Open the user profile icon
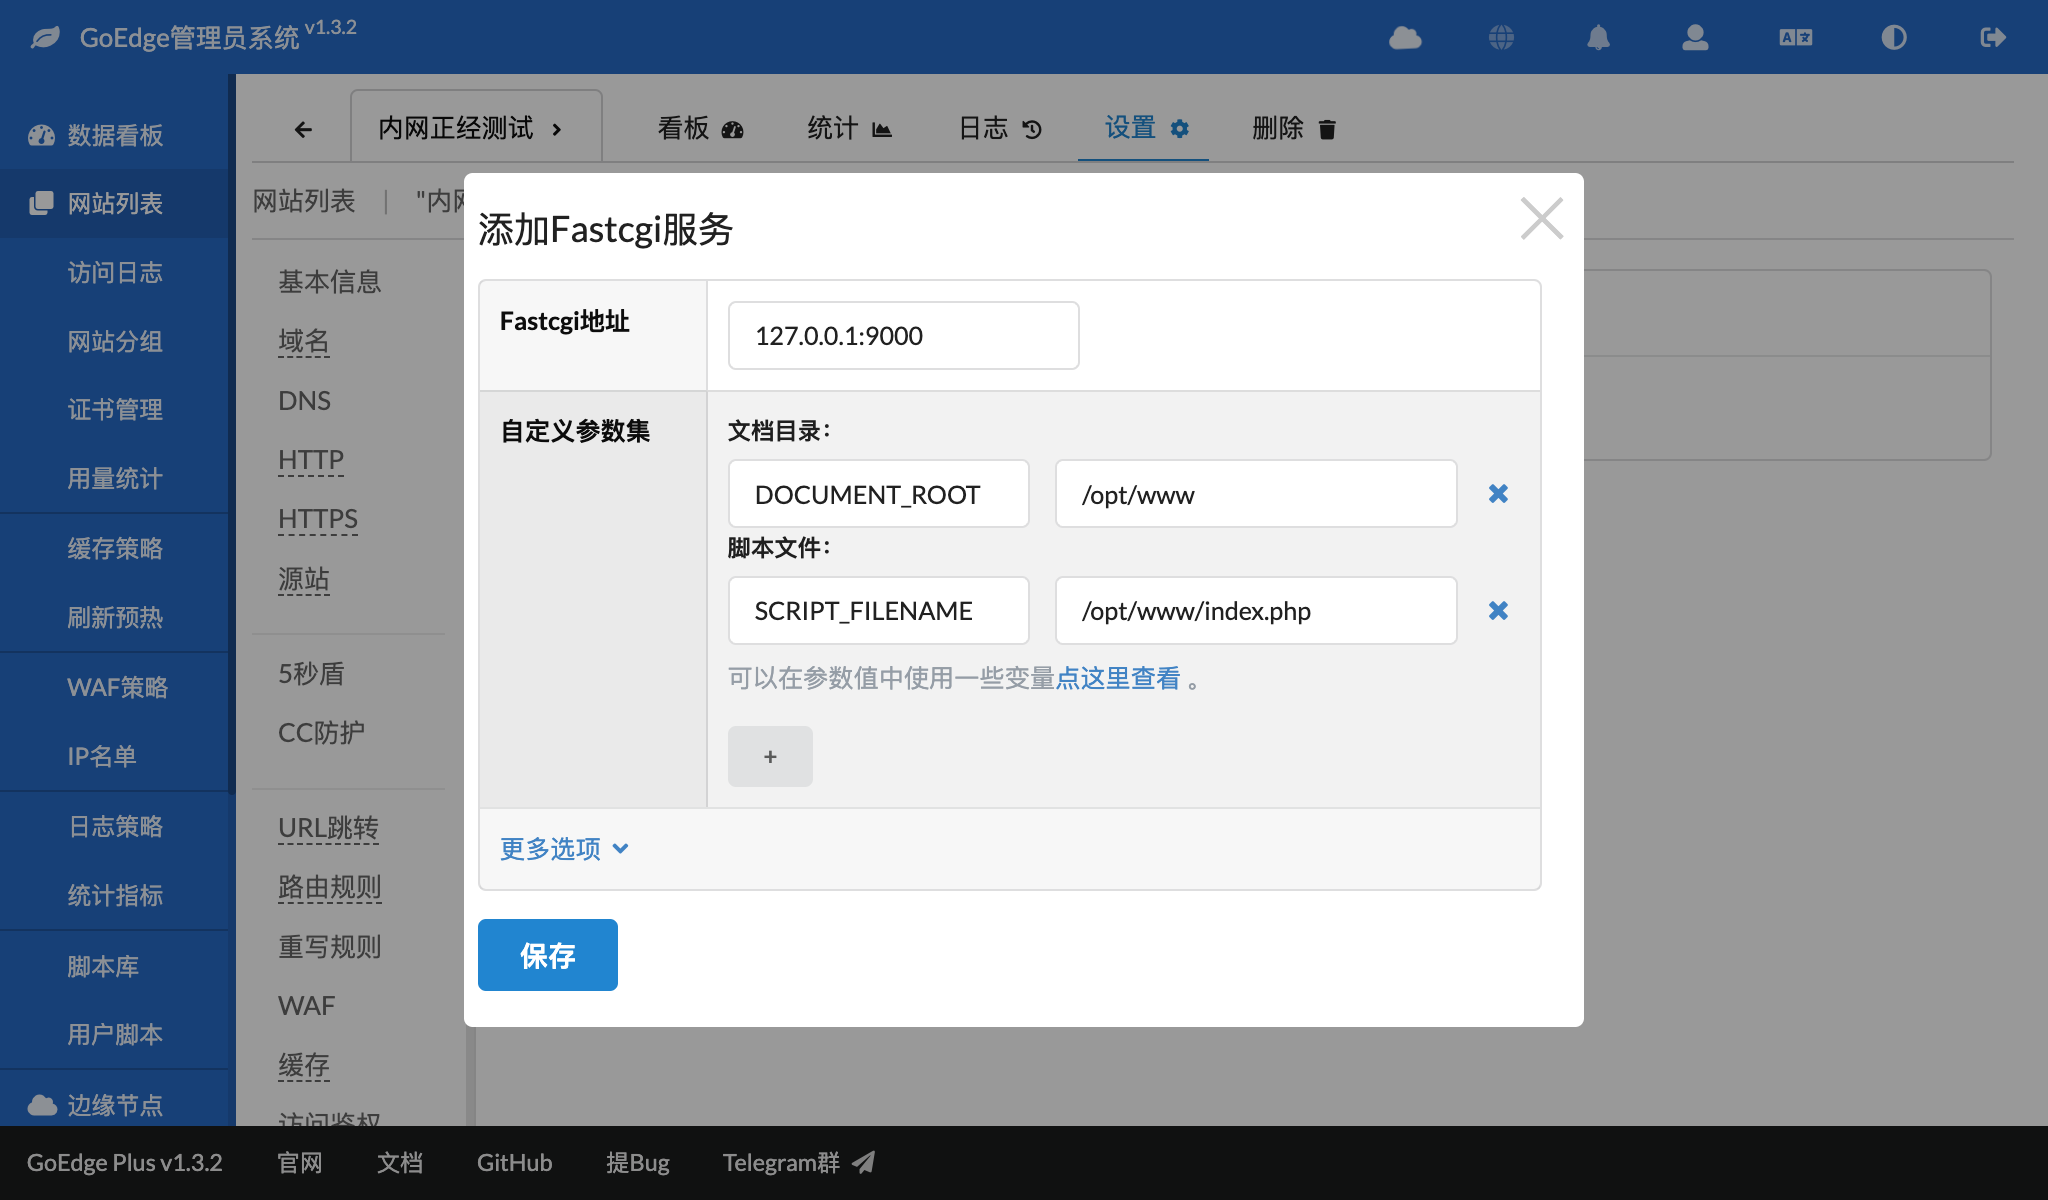 (x=1695, y=38)
